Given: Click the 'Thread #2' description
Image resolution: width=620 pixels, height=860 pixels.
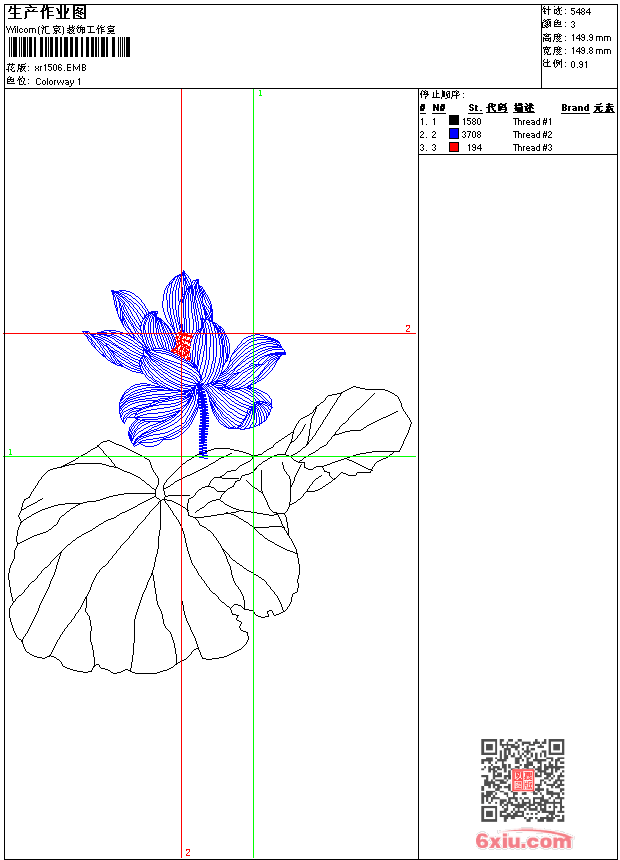Looking at the screenshot, I should (533, 134).
